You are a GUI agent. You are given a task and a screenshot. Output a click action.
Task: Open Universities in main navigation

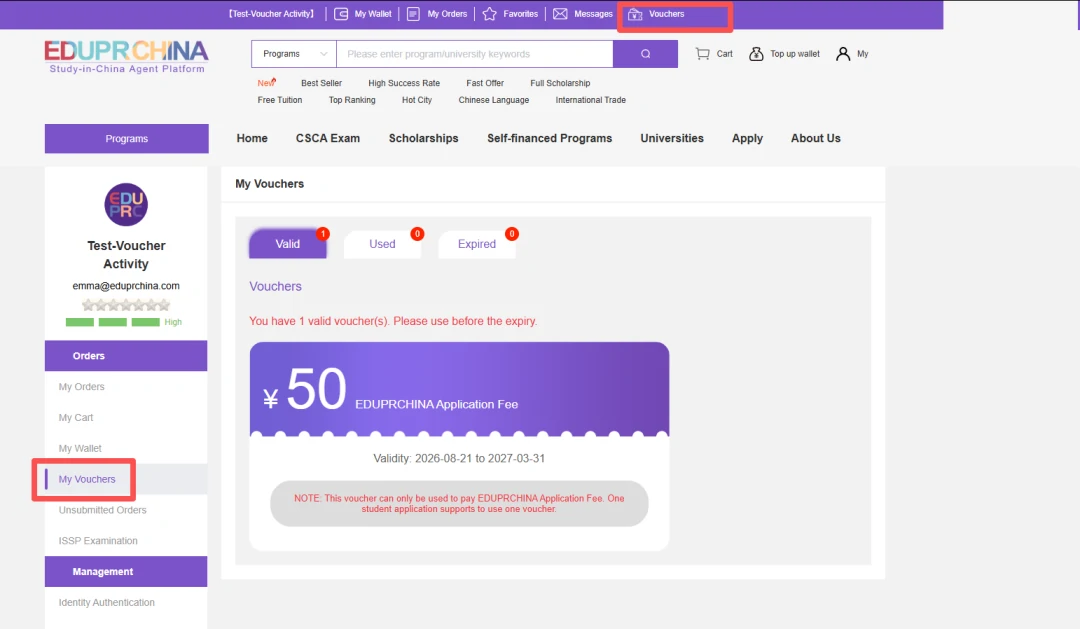pyautogui.click(x=672, y=138)
